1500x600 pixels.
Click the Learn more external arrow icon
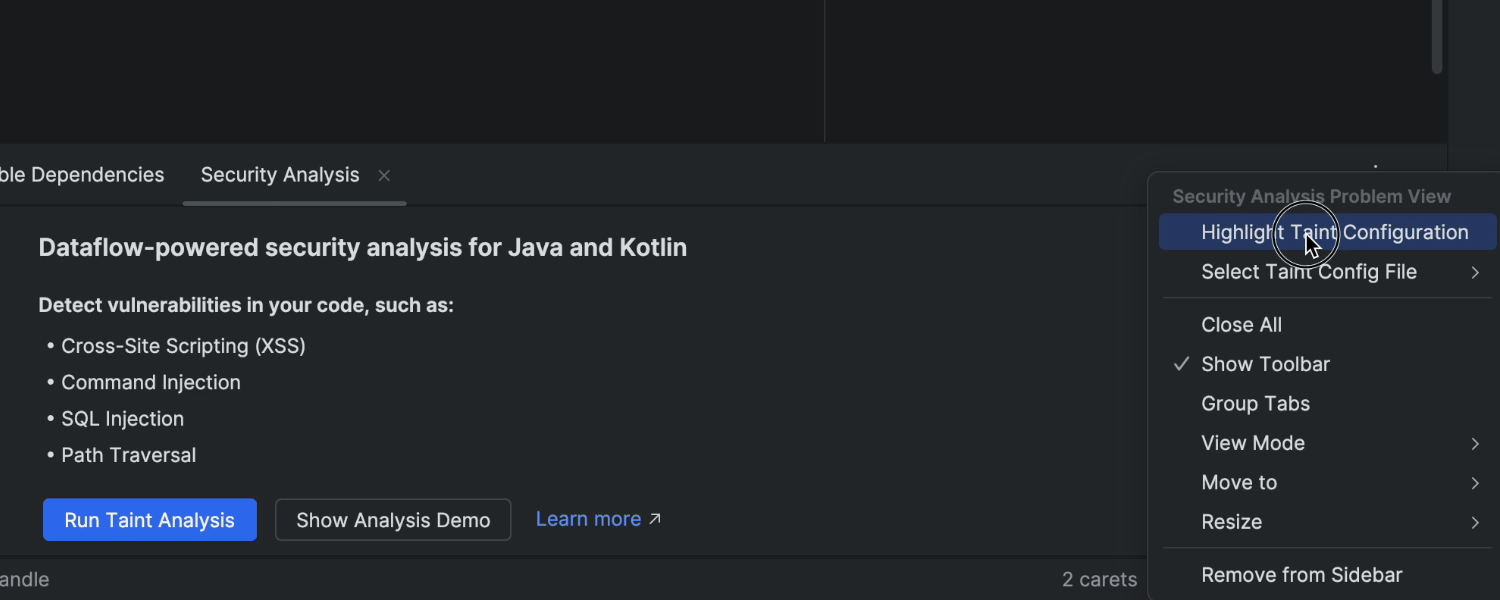(655, 519)
